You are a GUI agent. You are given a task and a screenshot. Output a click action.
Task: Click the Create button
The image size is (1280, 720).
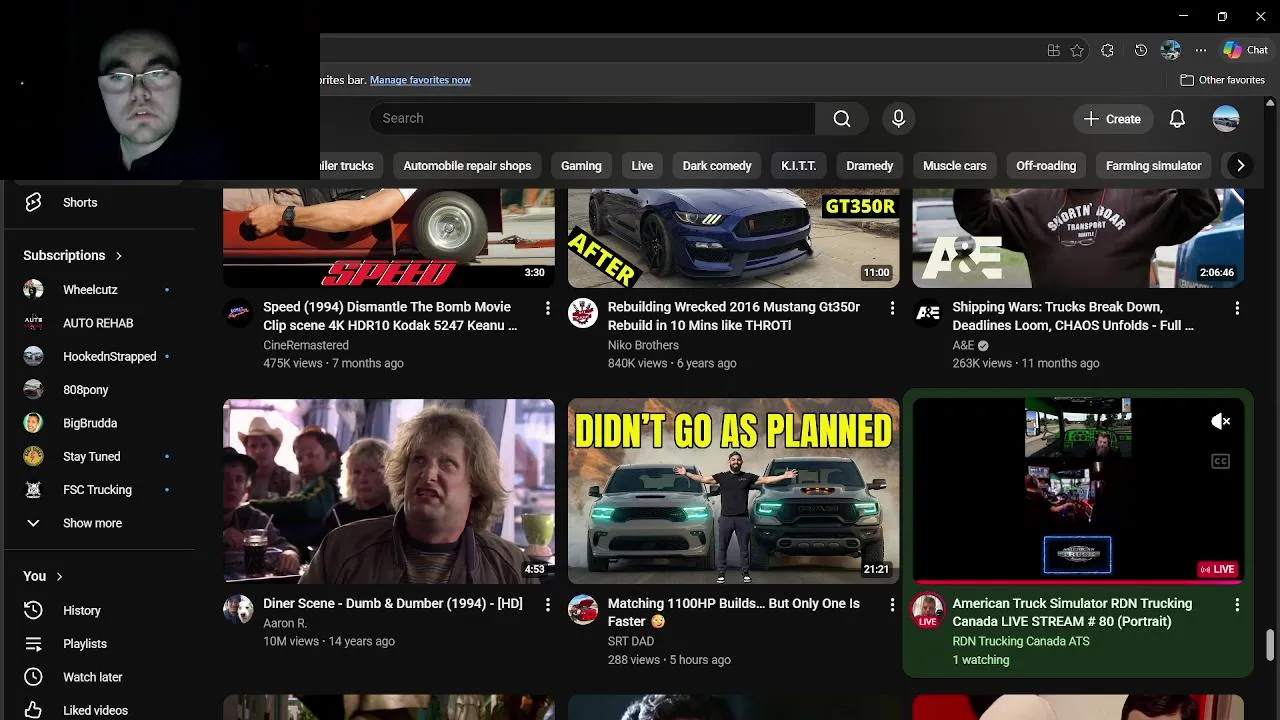(1113, 118)
